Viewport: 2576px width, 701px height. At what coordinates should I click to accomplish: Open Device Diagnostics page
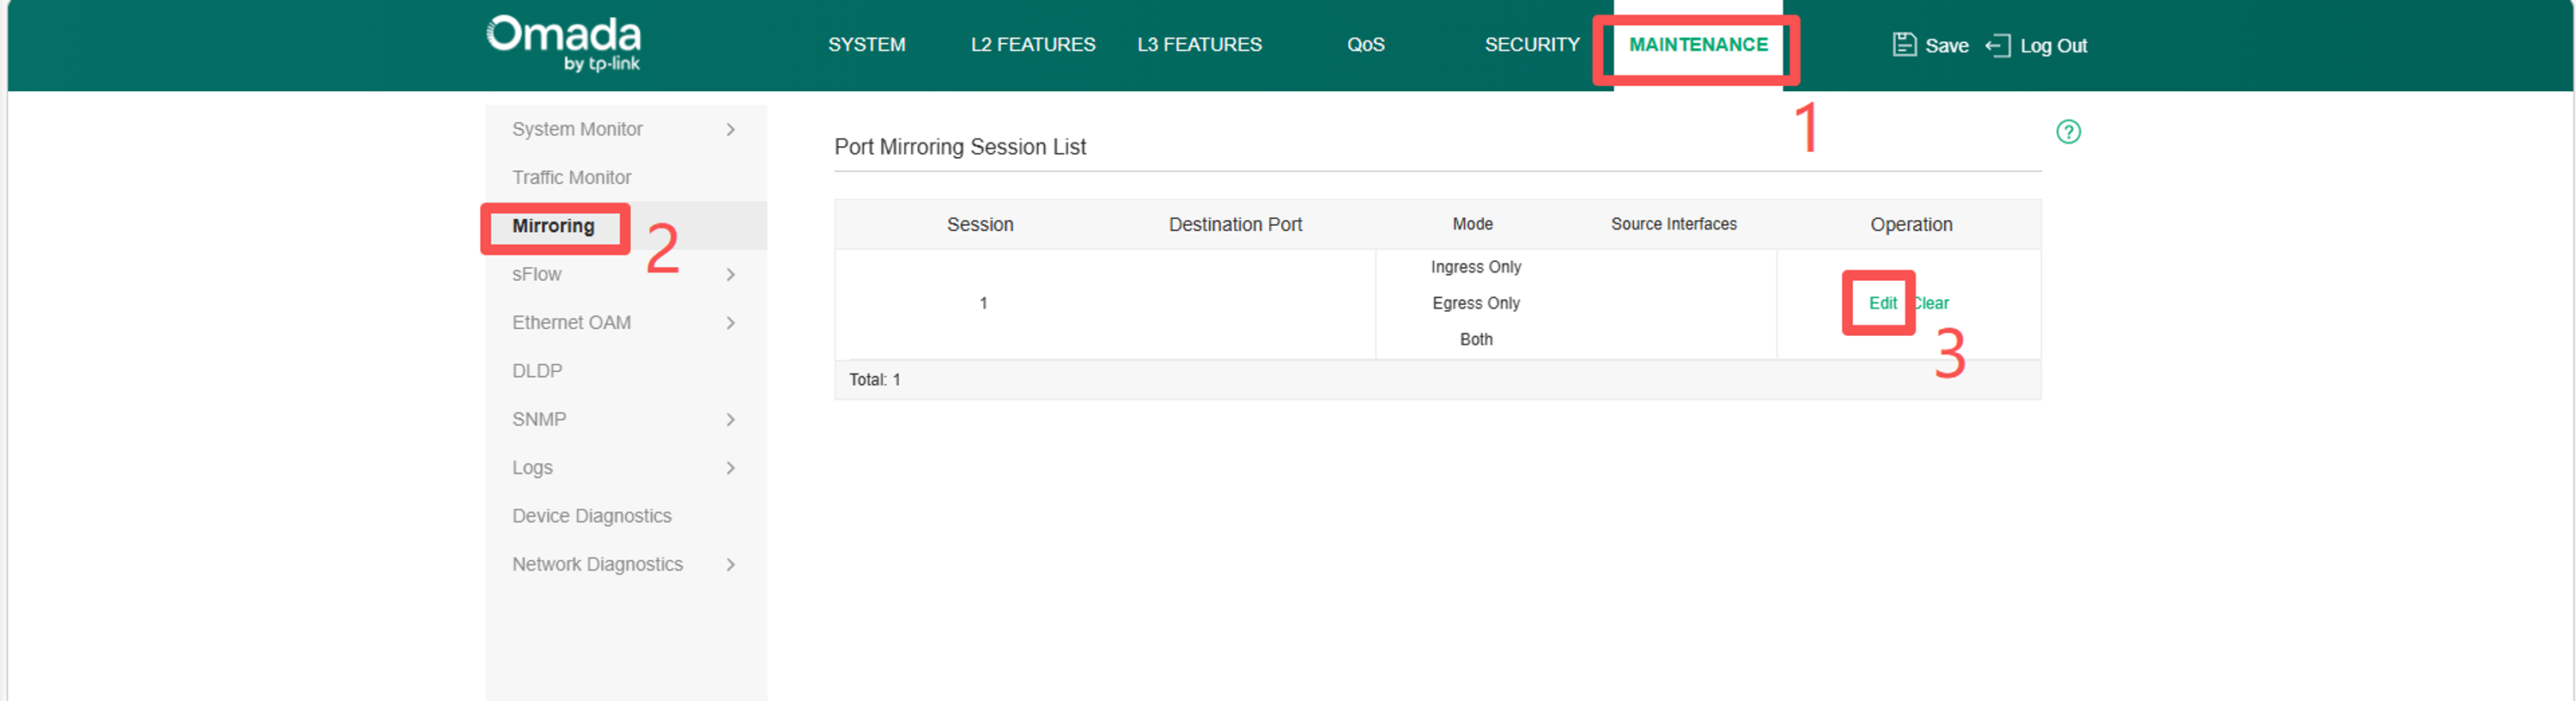[591, 516]
